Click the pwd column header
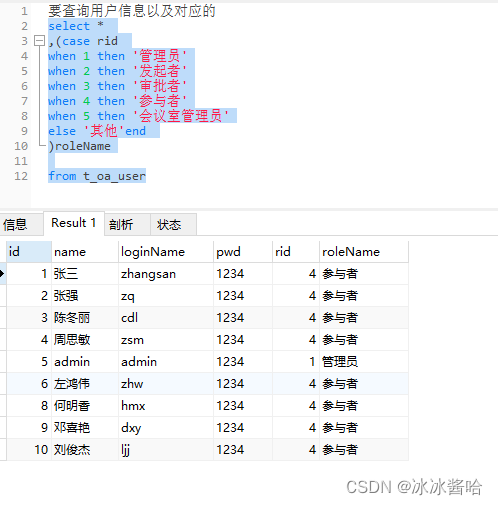The height and width of the screenshot is (505, 498). point(243,252)
